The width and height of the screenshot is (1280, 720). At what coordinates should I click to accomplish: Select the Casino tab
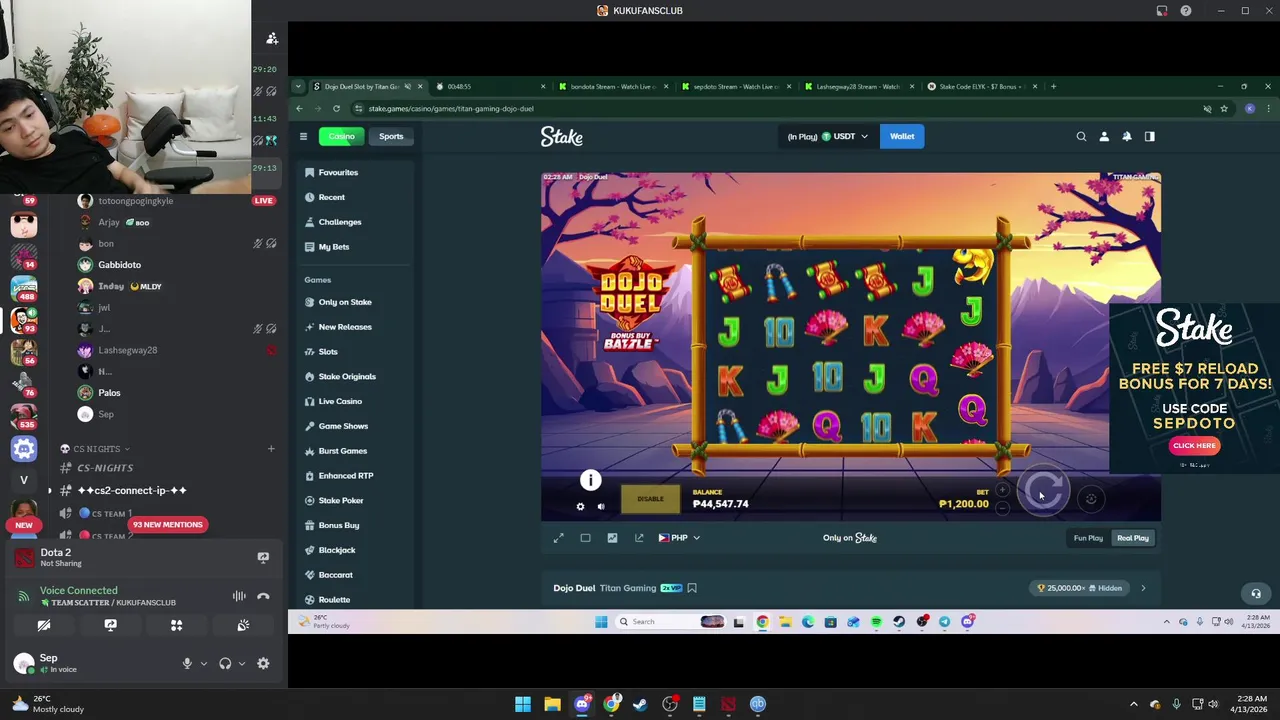tap(342, 136)
